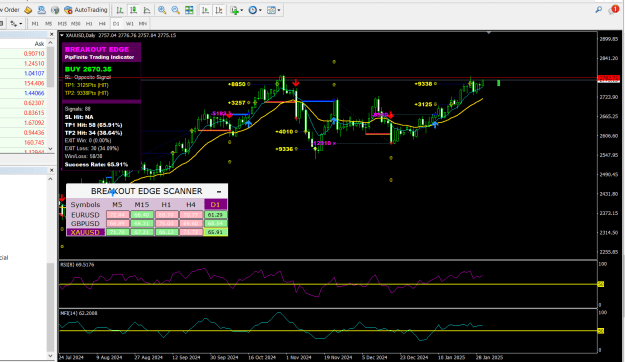Toggle the Chart Shift icon
Image resolution: width=625 pixels, height=362 pixels.
(218, 10)
